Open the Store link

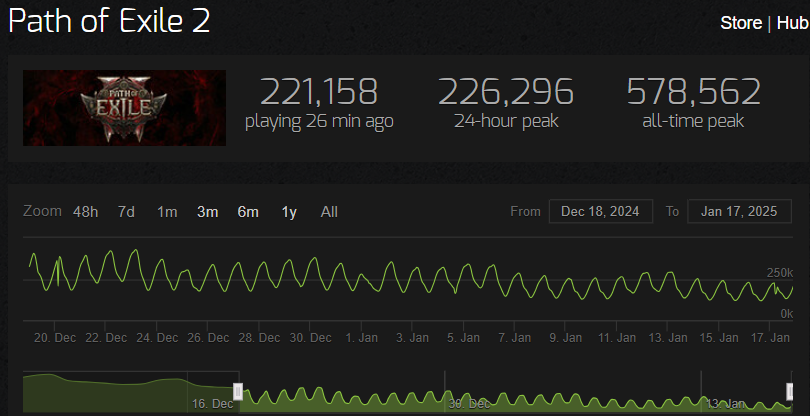pyautogui.click(x=741, y=22)
